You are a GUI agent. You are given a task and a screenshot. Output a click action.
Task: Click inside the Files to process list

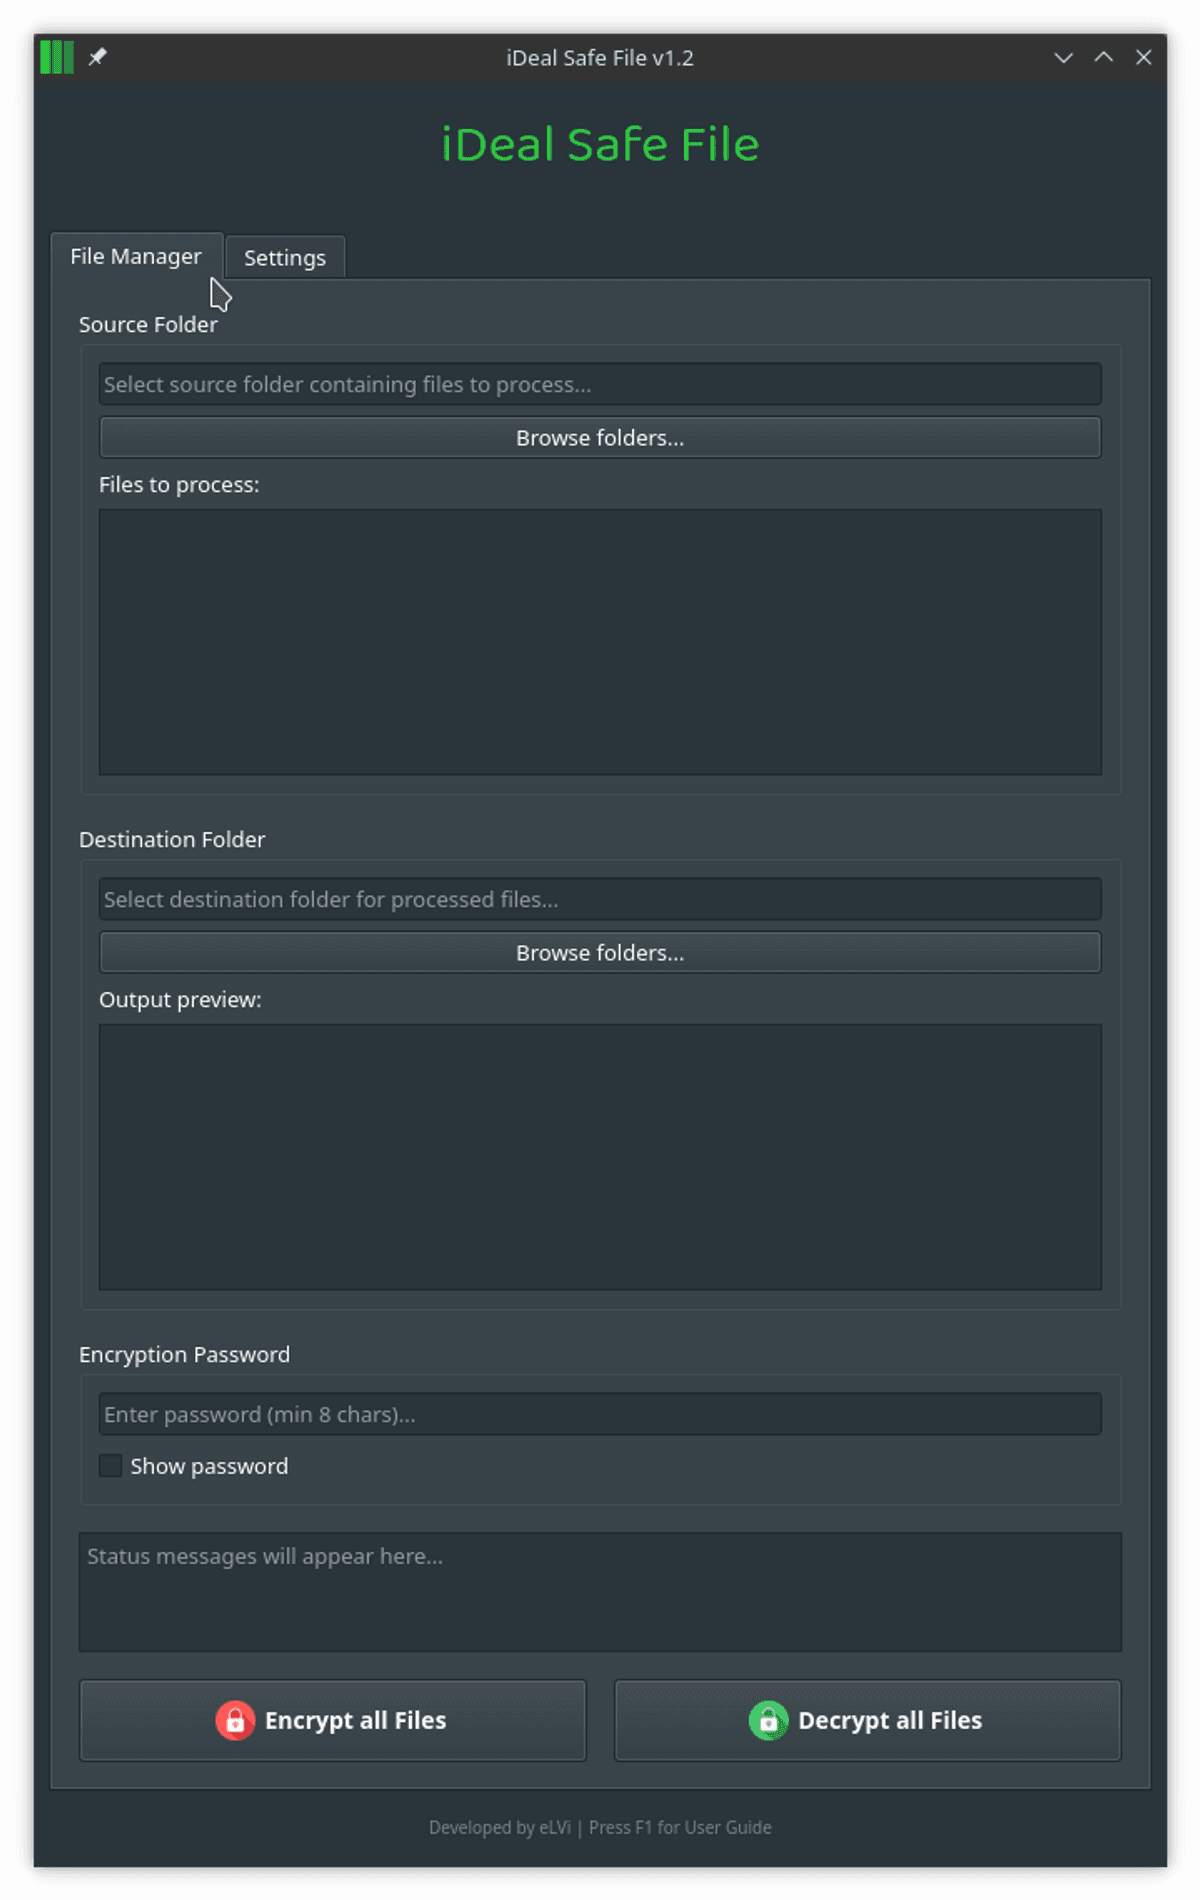click(x=600, y=642)
